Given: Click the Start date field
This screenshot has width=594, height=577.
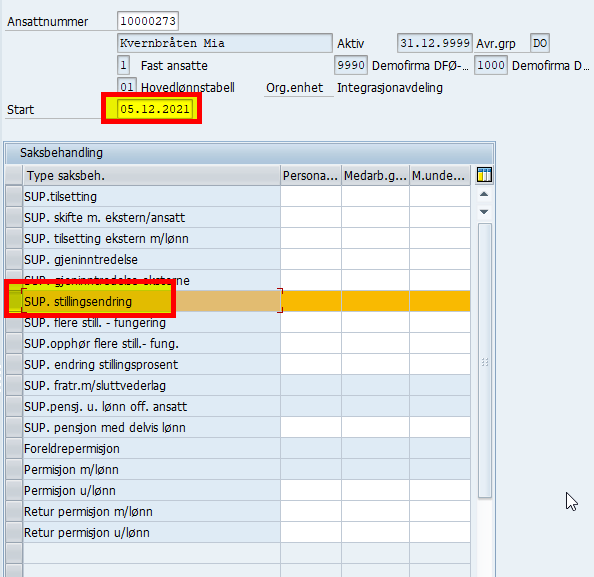Looking at the screenshot, I should coord(155,109).
